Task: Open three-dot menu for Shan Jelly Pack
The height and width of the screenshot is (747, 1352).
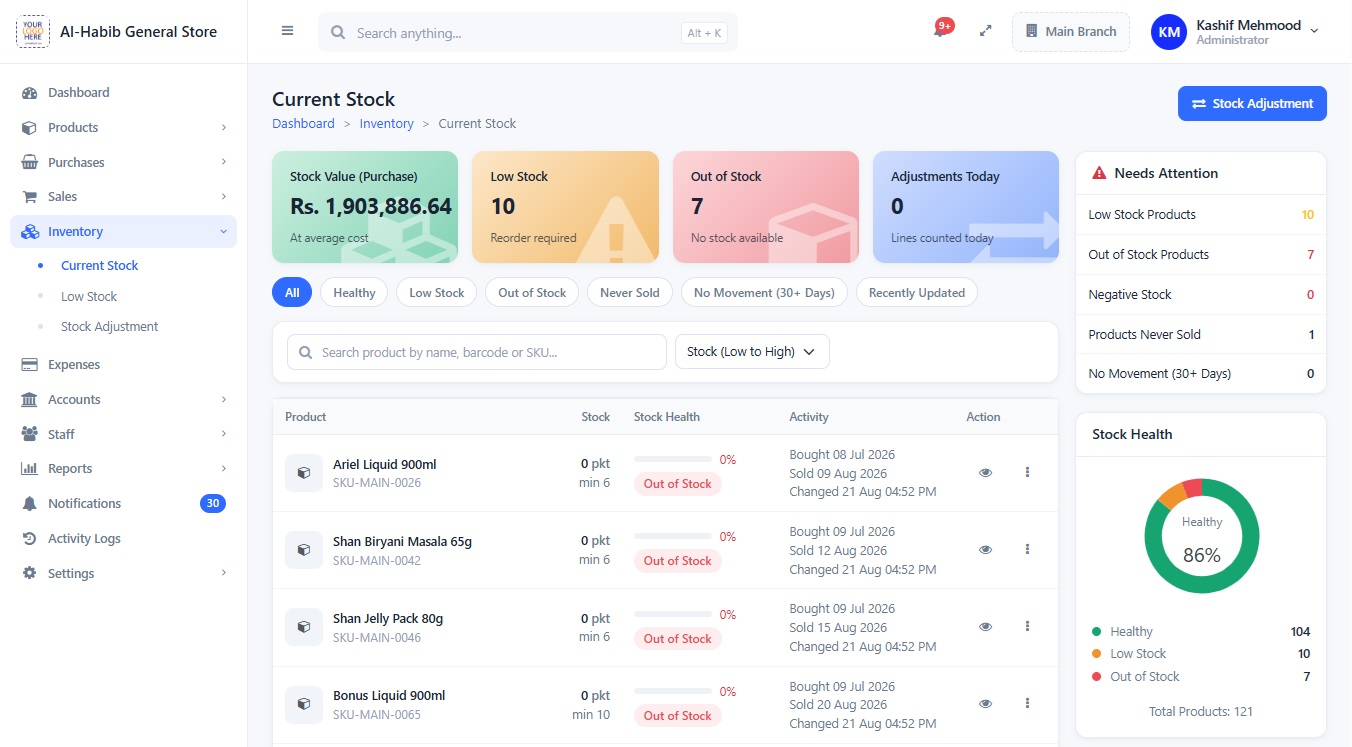Action: (x=1027, y=626)
